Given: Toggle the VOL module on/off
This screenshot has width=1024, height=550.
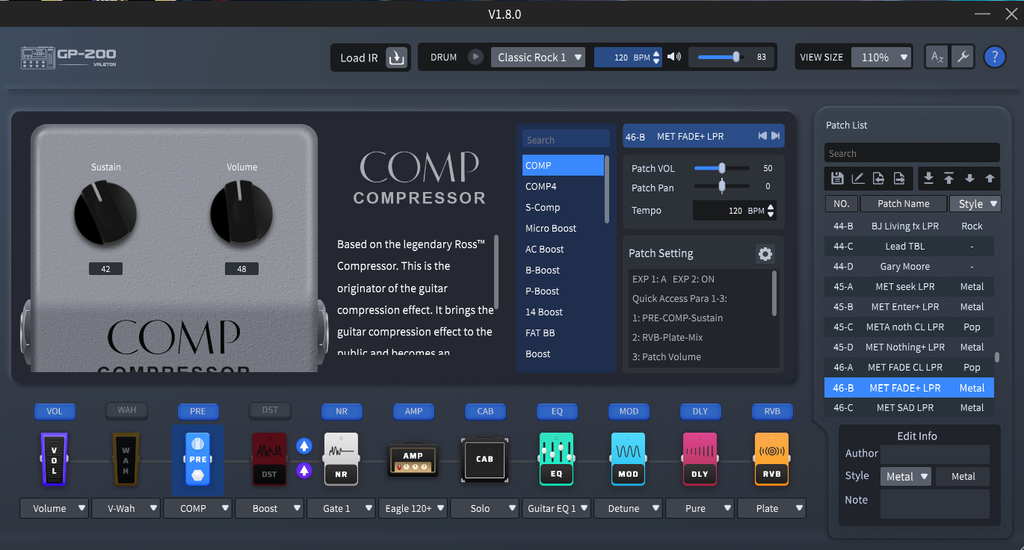Looking at the screenshot, I should [54, 411].
